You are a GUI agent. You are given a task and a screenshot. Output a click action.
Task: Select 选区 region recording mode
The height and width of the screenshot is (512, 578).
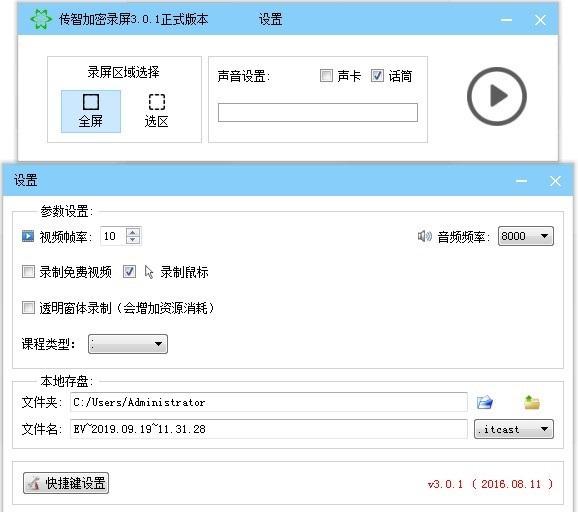(x=156, y=111)
